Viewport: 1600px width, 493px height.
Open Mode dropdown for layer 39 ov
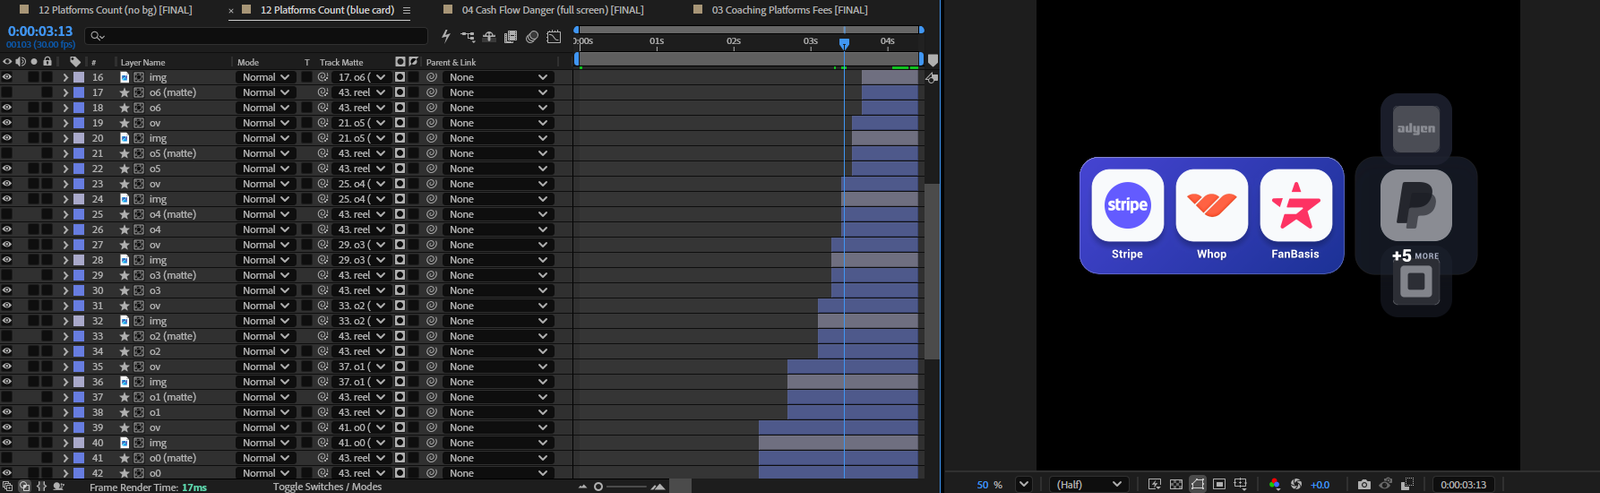pyautogui.click(x=265, y=428)
